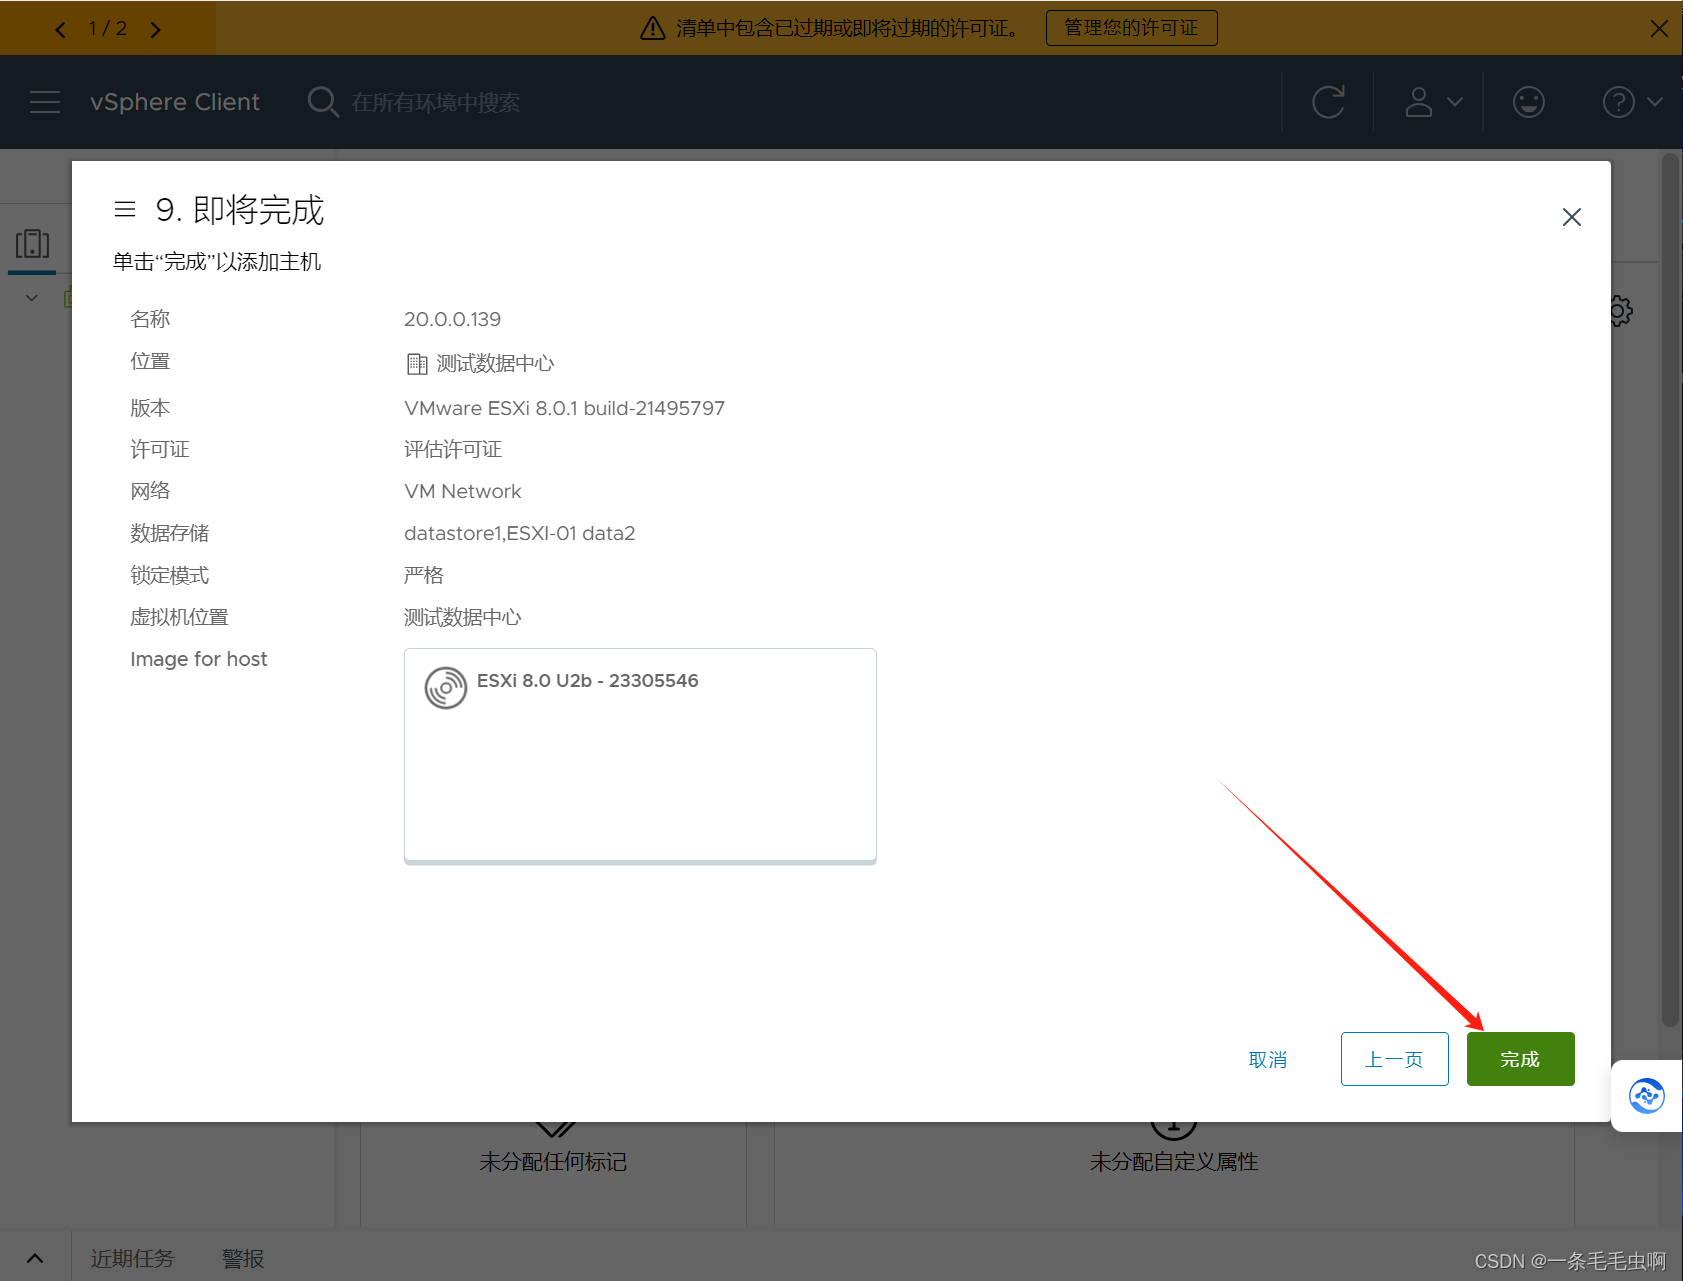Click the page vertical scrollbar
The height and width of the screenshot is (1281, 1683).
click(x=1670, y=589)
